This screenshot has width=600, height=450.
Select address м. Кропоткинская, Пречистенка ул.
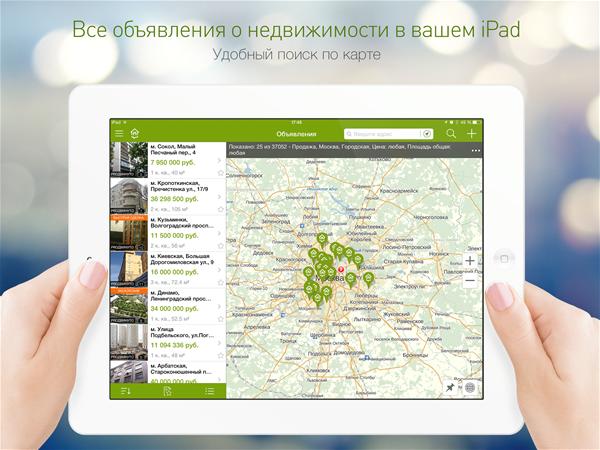(x=179, y=186)
